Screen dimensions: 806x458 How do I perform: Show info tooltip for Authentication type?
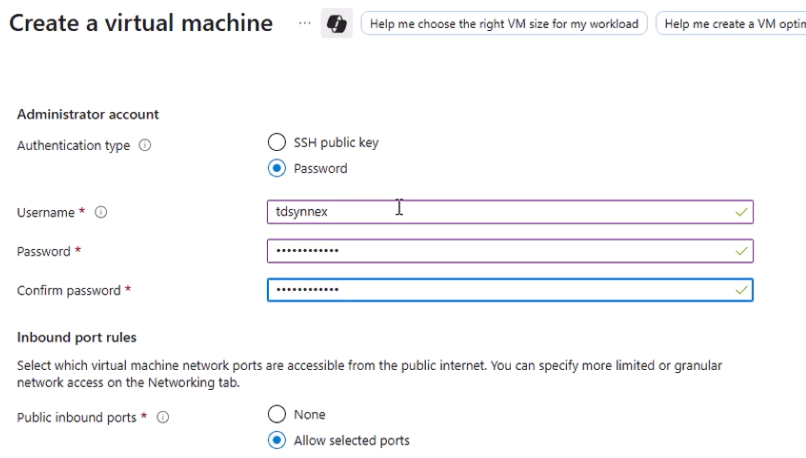145,145
